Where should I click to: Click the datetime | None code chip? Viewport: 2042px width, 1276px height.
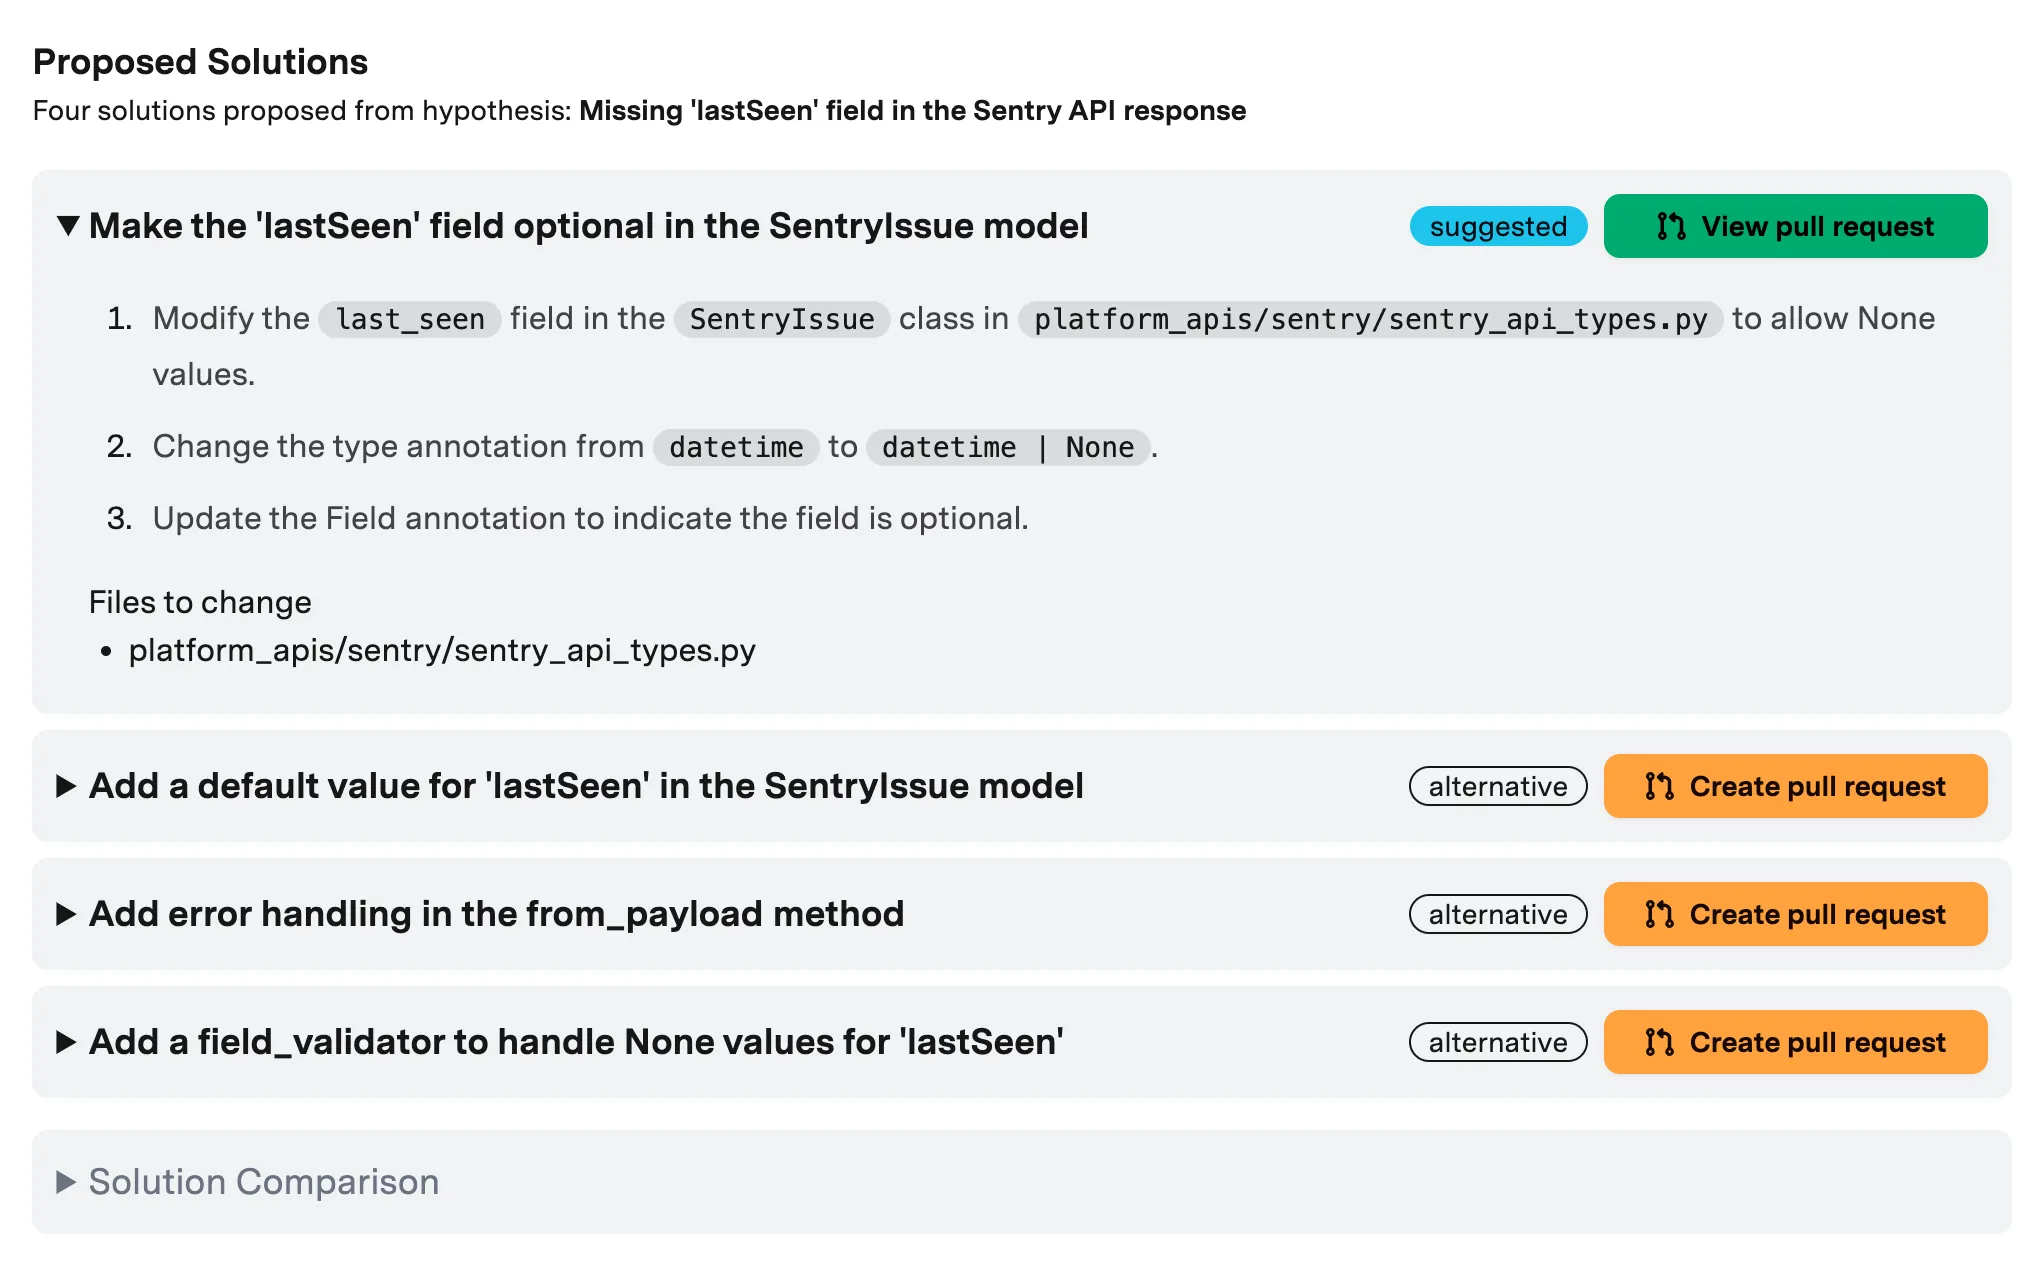pos(1008,447)
